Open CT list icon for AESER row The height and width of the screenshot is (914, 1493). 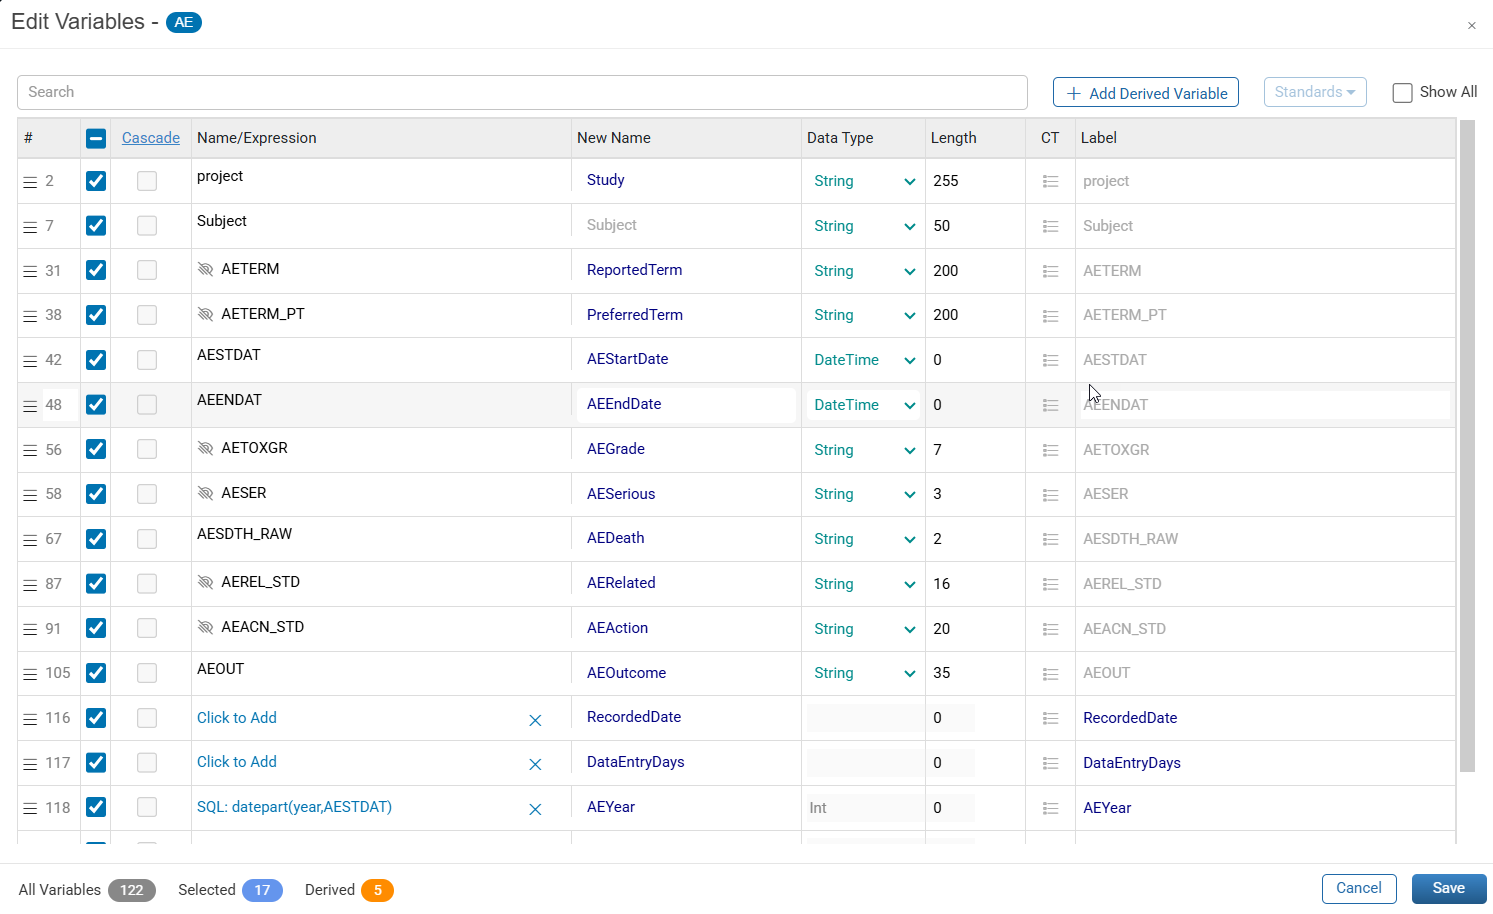(1050, 495)
